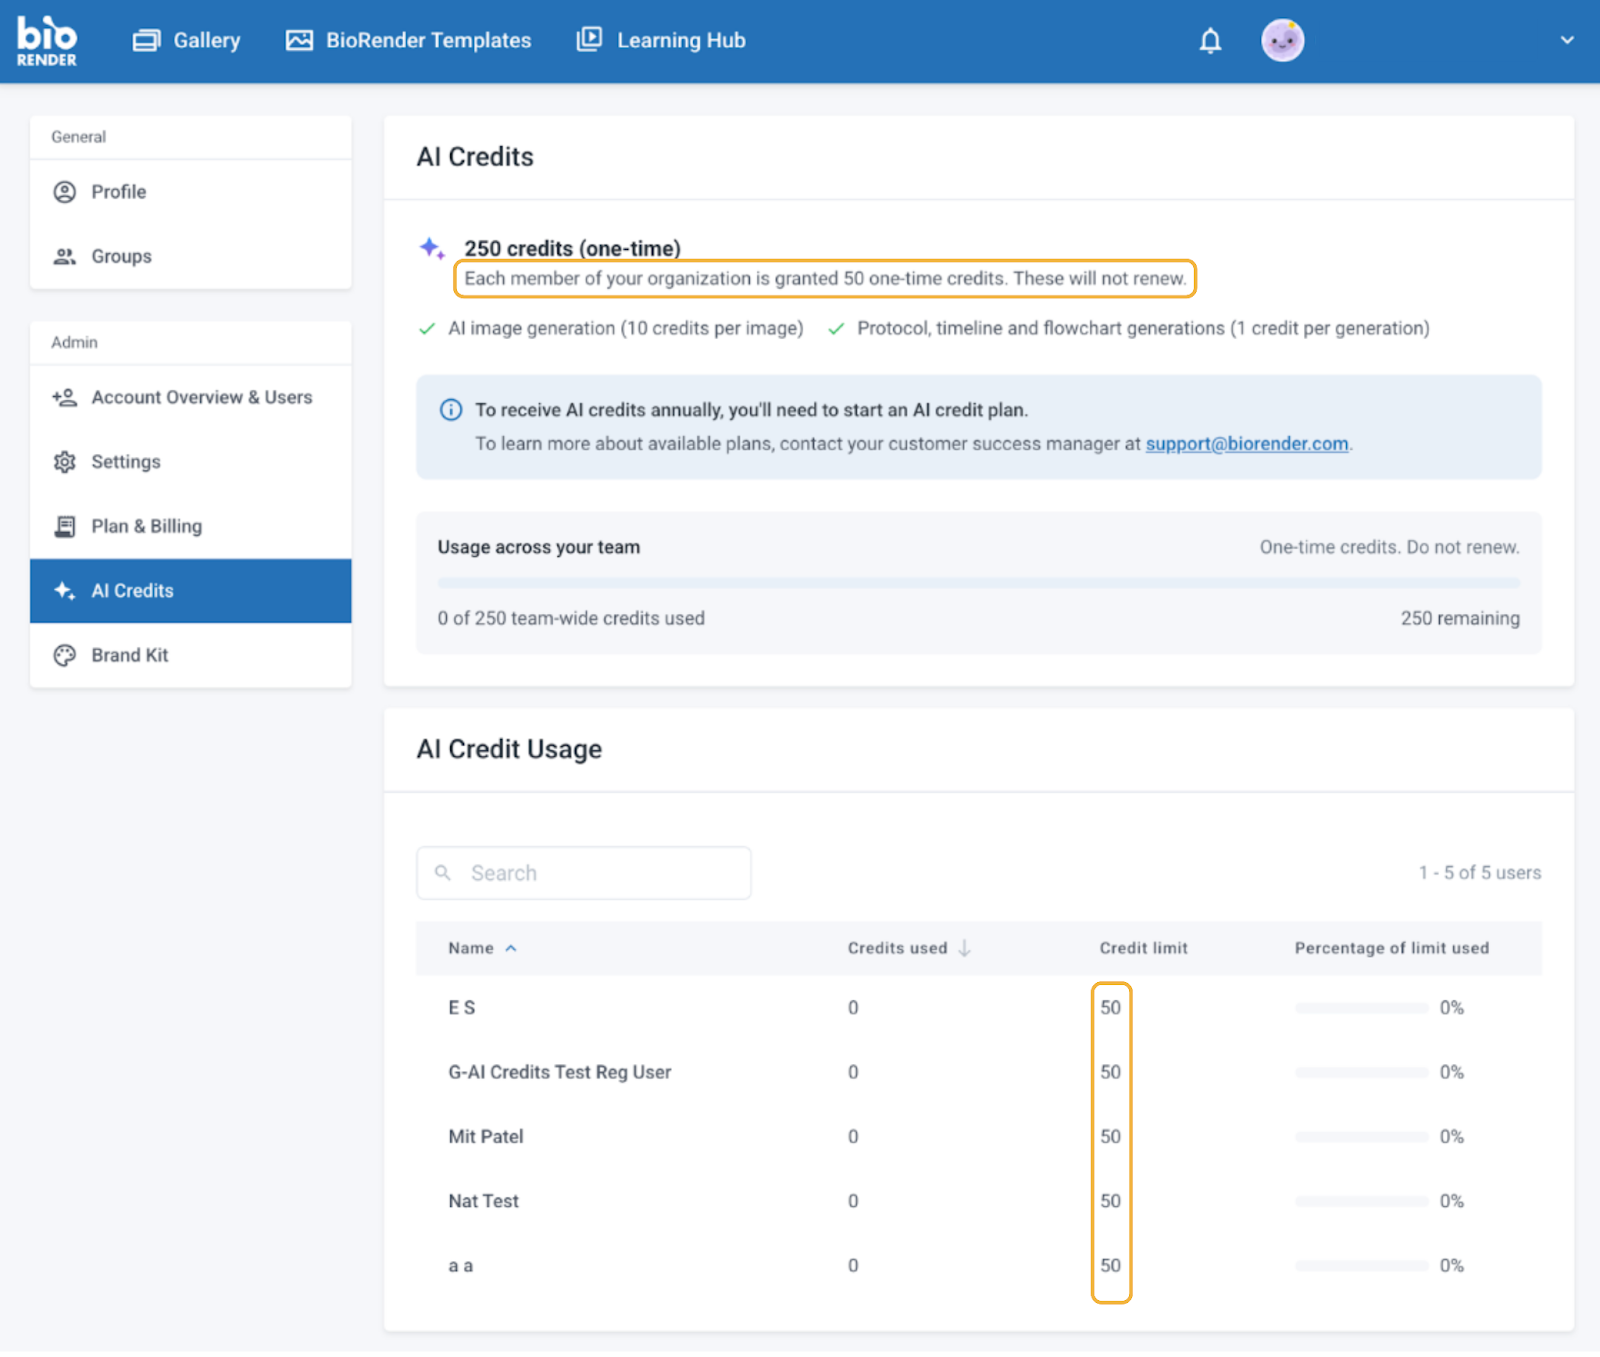Expand the account dropdown chevron
The image size is (1600, 1357).
1566,41
